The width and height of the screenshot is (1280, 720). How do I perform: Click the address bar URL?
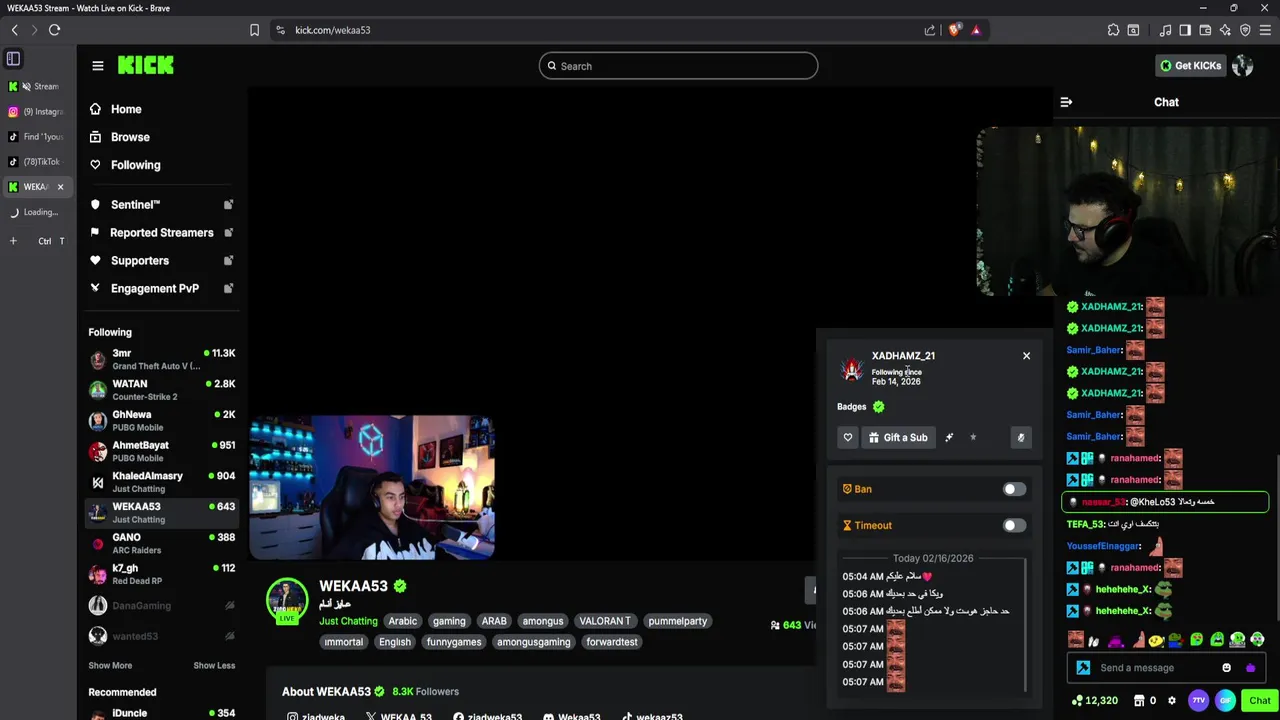coord(332,30)
